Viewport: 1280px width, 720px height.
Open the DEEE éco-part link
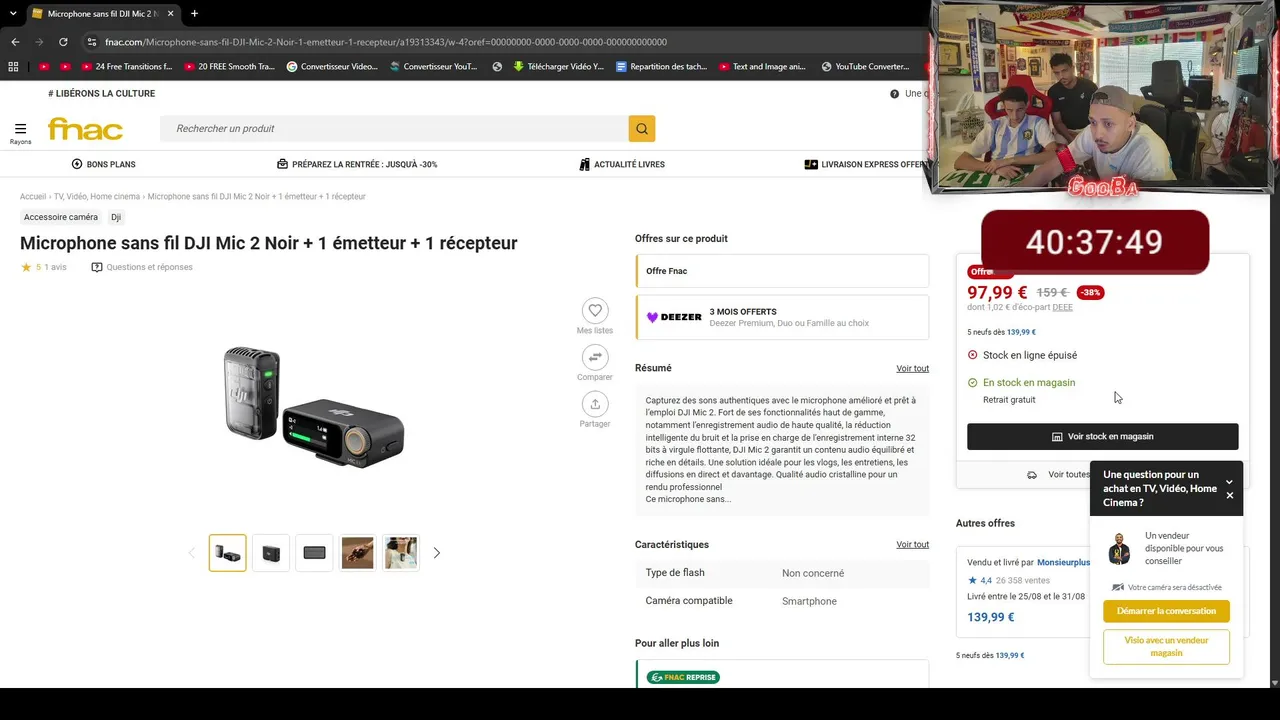1062,307
